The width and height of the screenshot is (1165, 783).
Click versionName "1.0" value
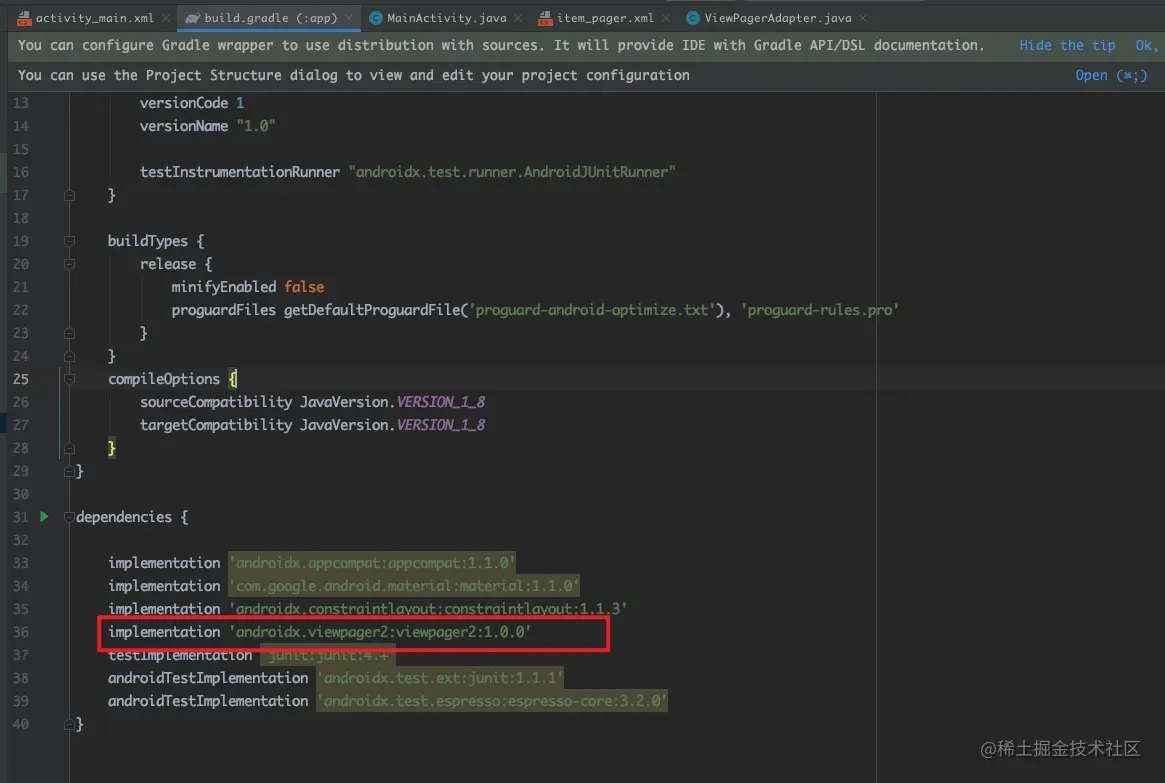[x=256, y=126]
